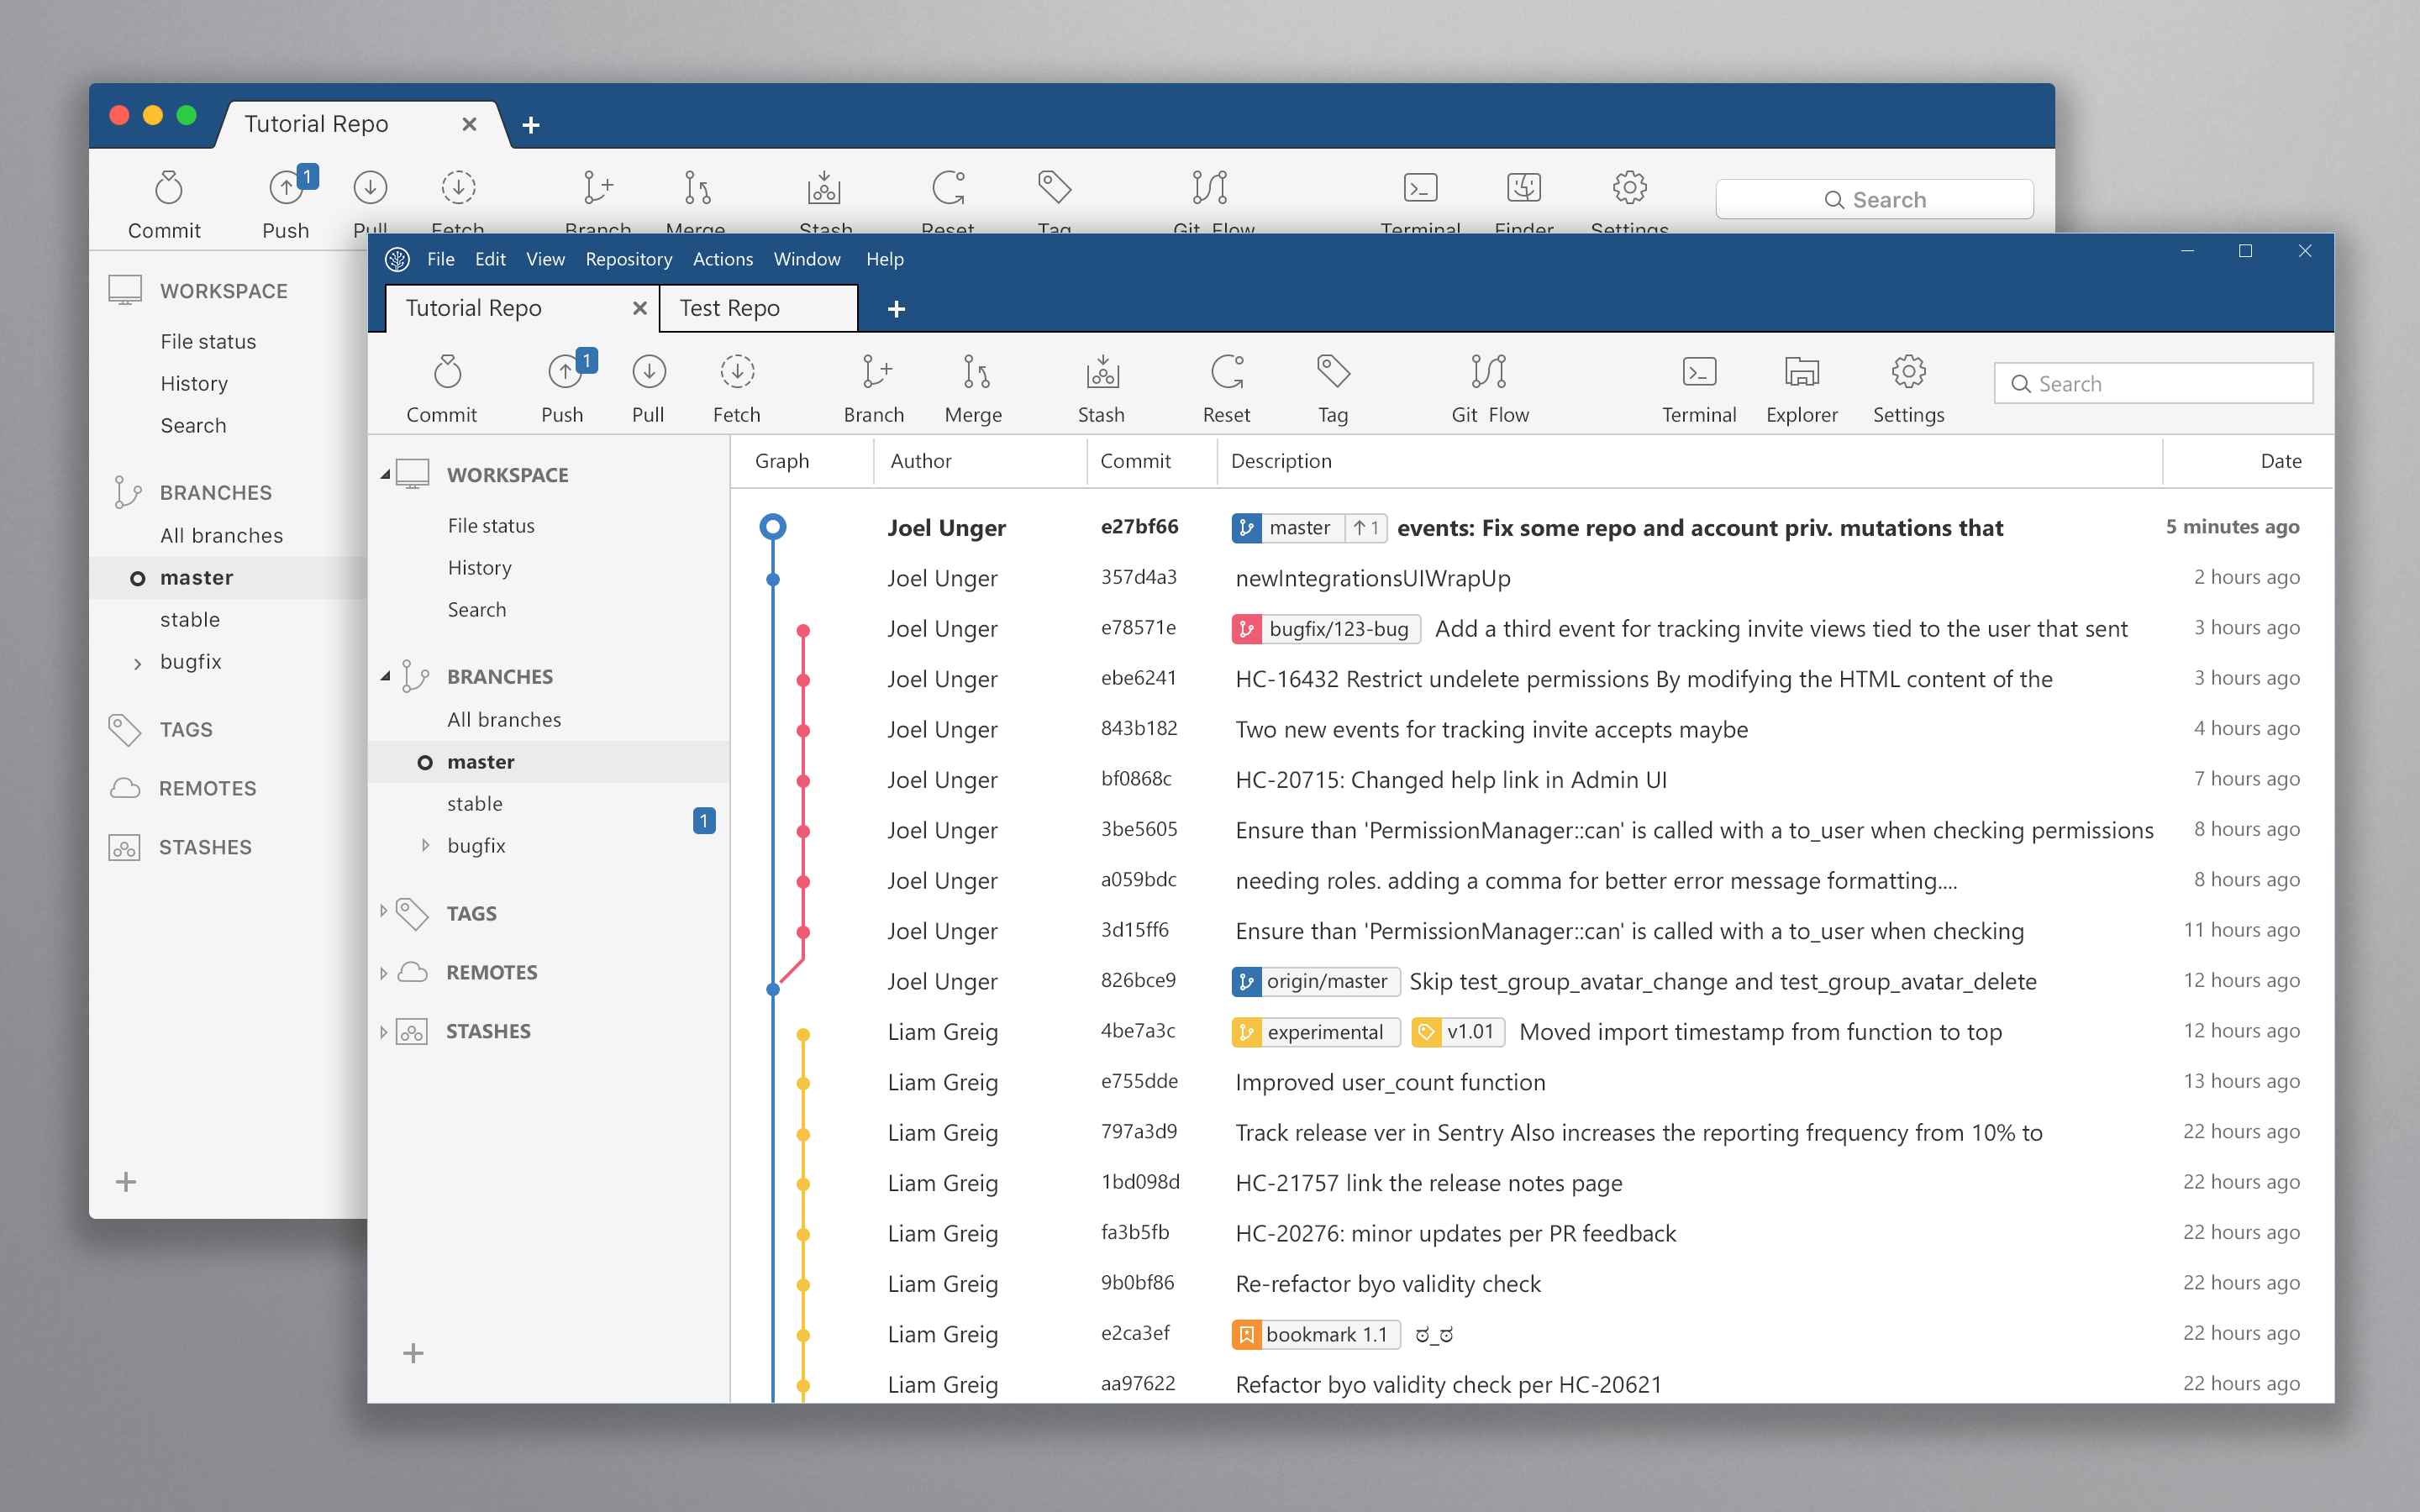Expand the bugfix branch folder in front sidebar
The image size is (2420, 1512).
(x=425, y=846)
